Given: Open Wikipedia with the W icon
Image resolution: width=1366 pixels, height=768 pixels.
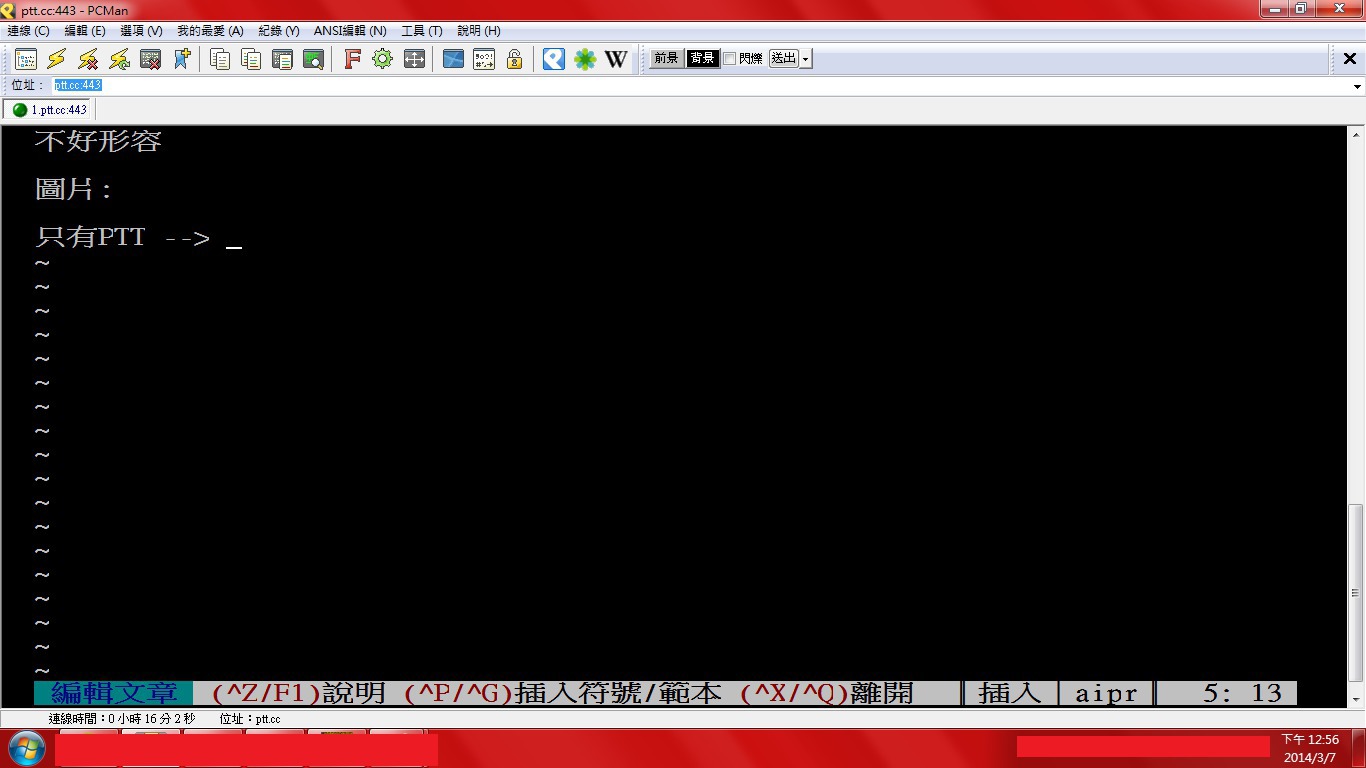Looking at the screenshot, I should (x=616, y=59).
